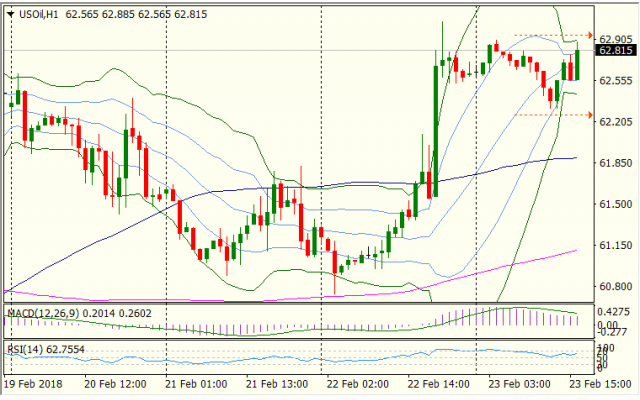640x400 pixels.
Task: Click the 20 Feb 12:00 time label
Action: (x=115, y=384)
